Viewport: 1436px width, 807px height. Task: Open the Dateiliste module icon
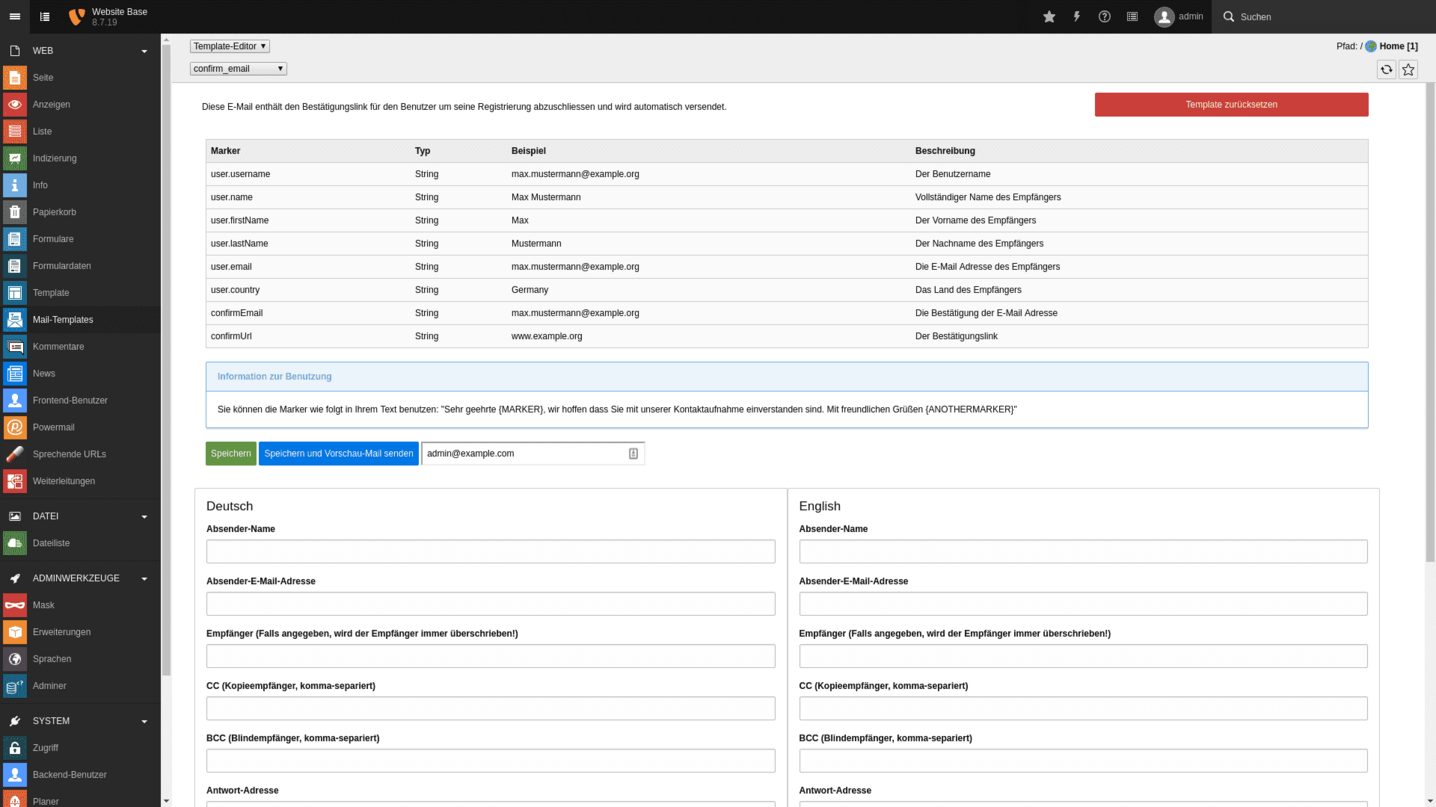(14, 543)
